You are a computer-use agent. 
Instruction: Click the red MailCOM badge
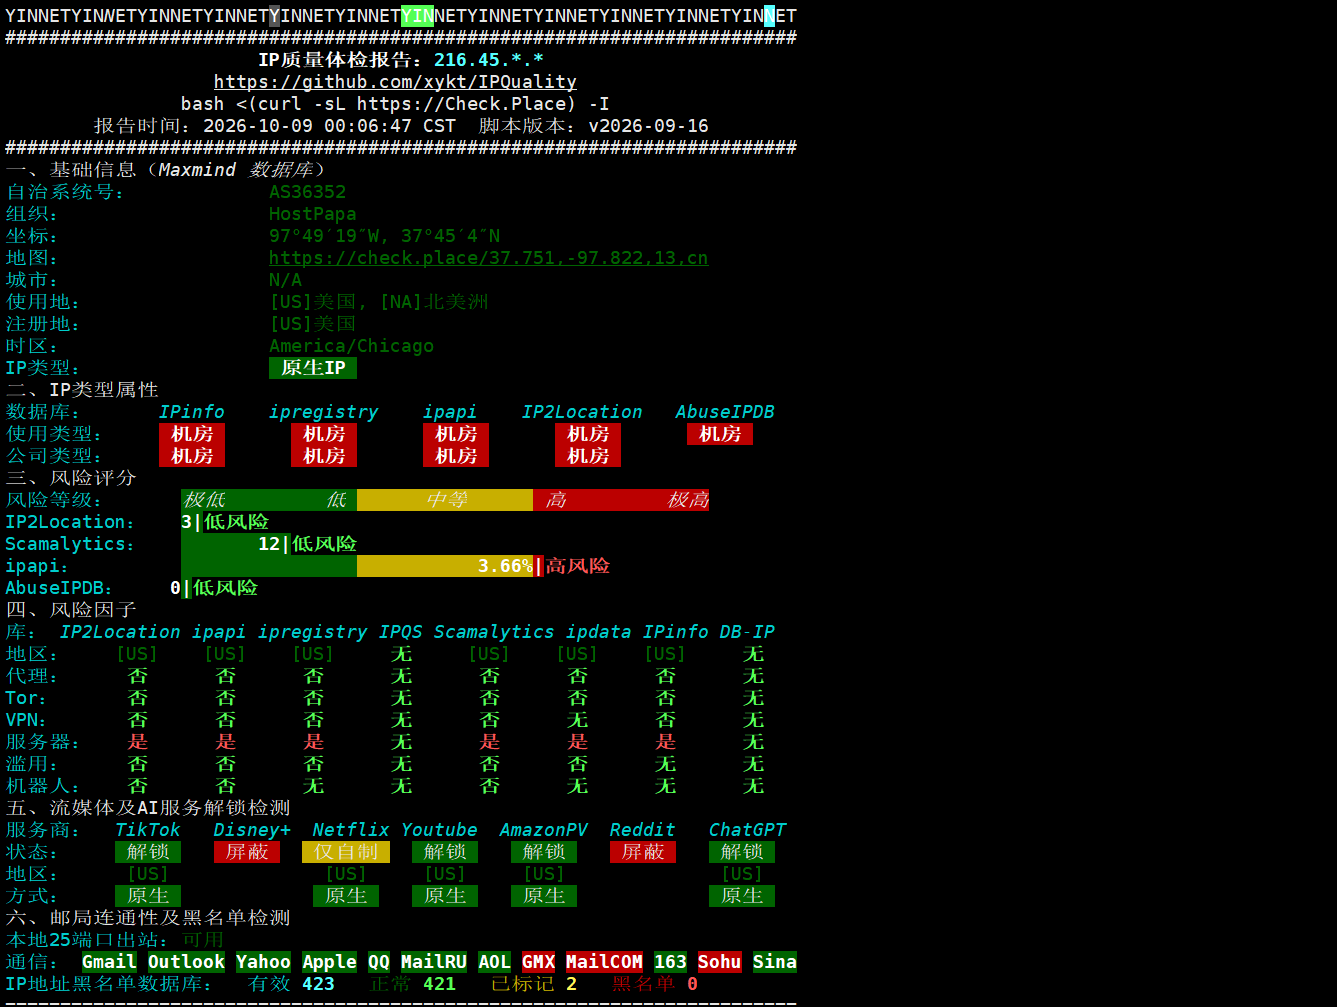point(604,962)
